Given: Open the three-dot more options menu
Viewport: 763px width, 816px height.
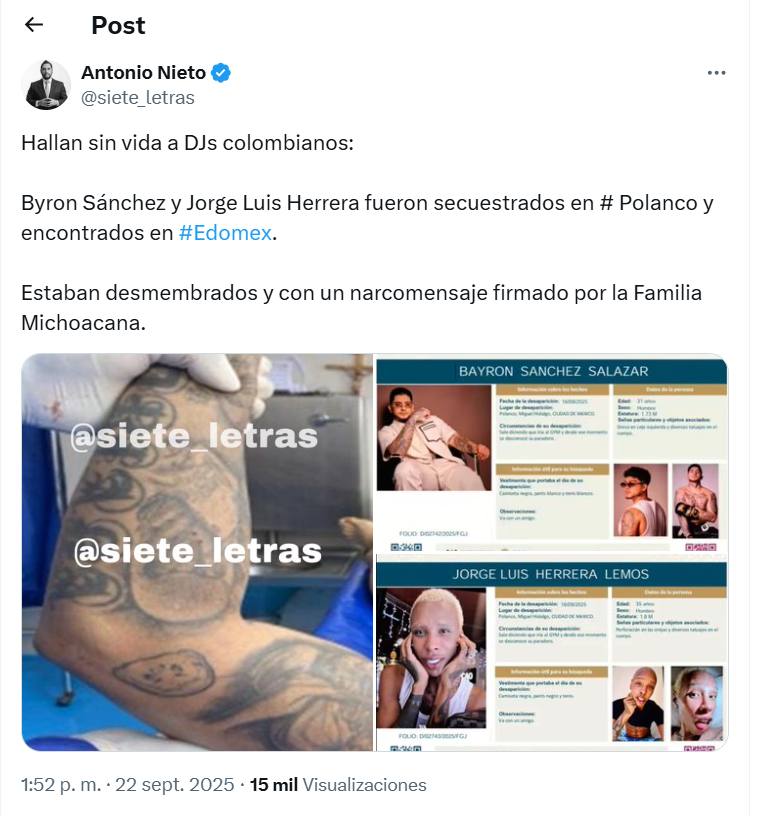Looking at the screenshot, I should (x=716, y=73).
